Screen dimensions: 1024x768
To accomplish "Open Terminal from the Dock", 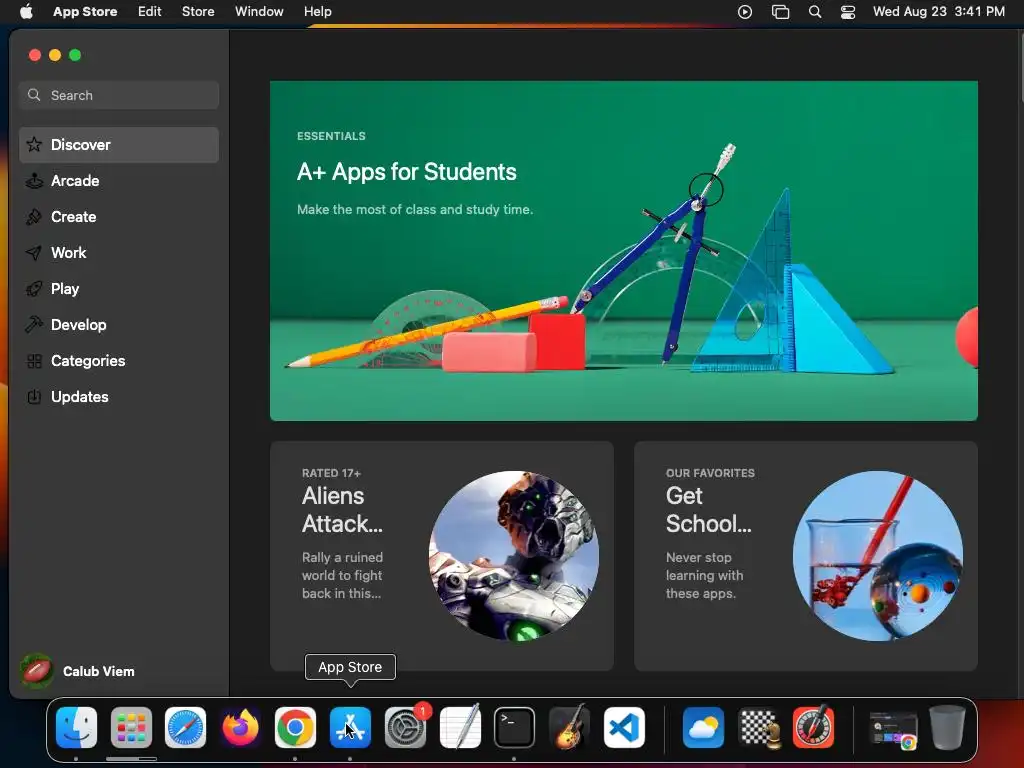I will pyautogui.click(x=514, y=727).
